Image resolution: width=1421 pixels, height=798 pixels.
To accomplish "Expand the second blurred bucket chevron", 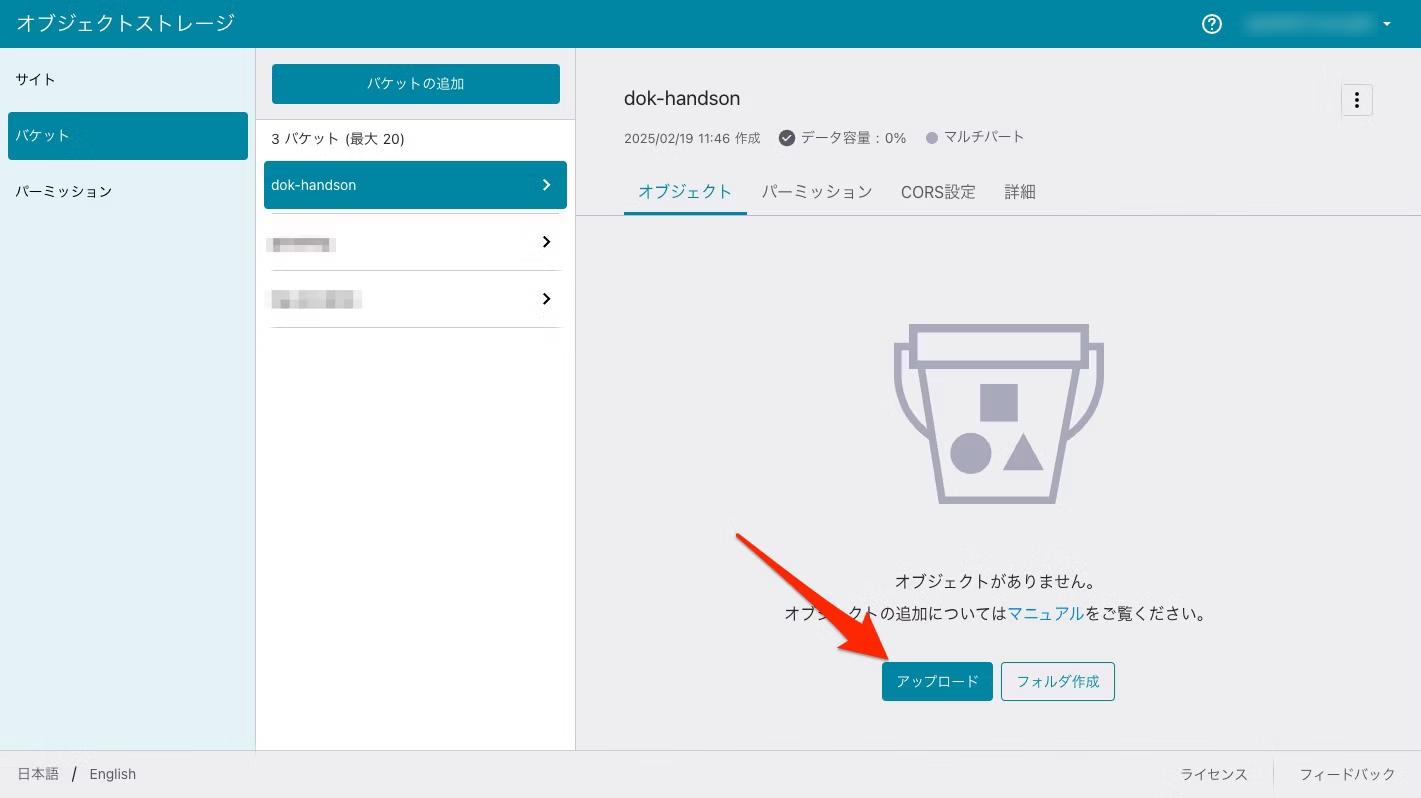I will coord(546,242).
